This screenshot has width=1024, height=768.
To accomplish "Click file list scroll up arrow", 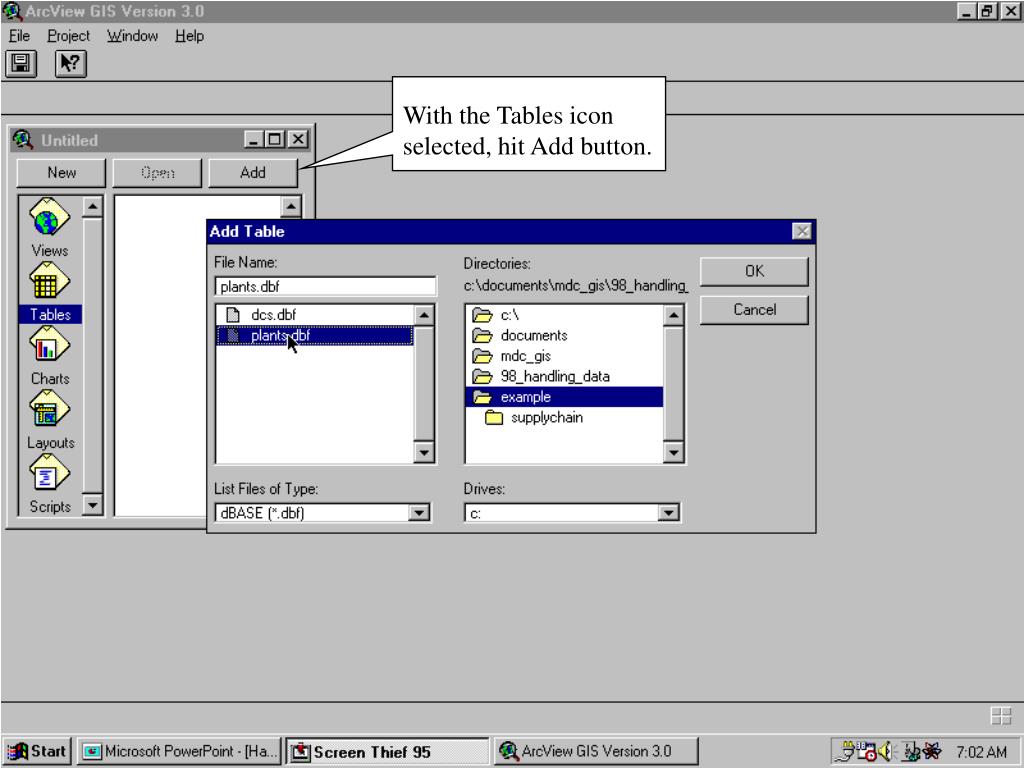I will [424, 316].
